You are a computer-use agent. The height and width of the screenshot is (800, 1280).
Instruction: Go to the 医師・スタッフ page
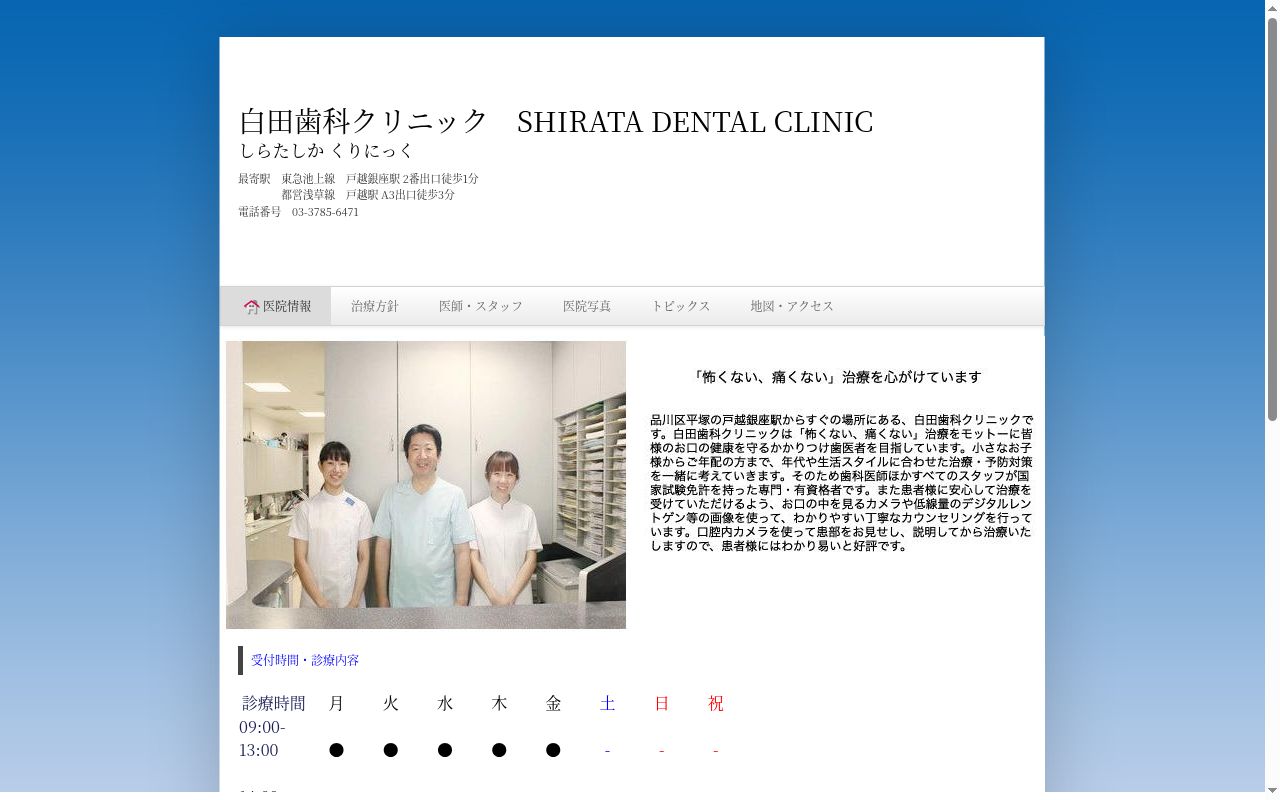pos(481,306)
